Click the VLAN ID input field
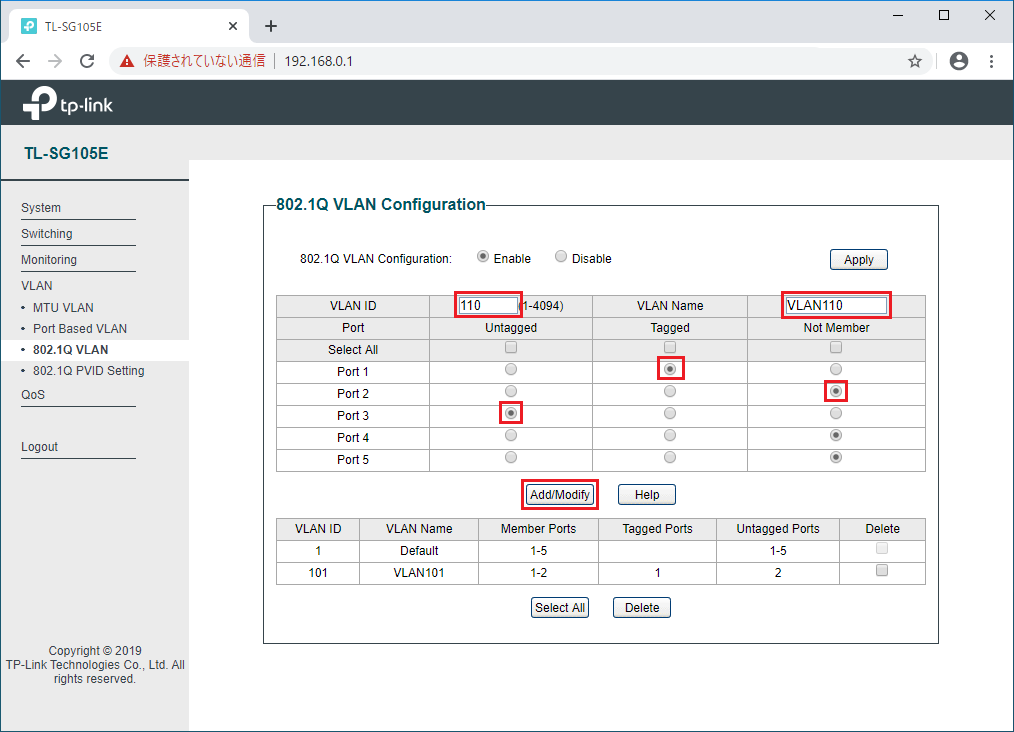Image resolution: width=1014 pixels, height=732 pixels. coord(488,305)
